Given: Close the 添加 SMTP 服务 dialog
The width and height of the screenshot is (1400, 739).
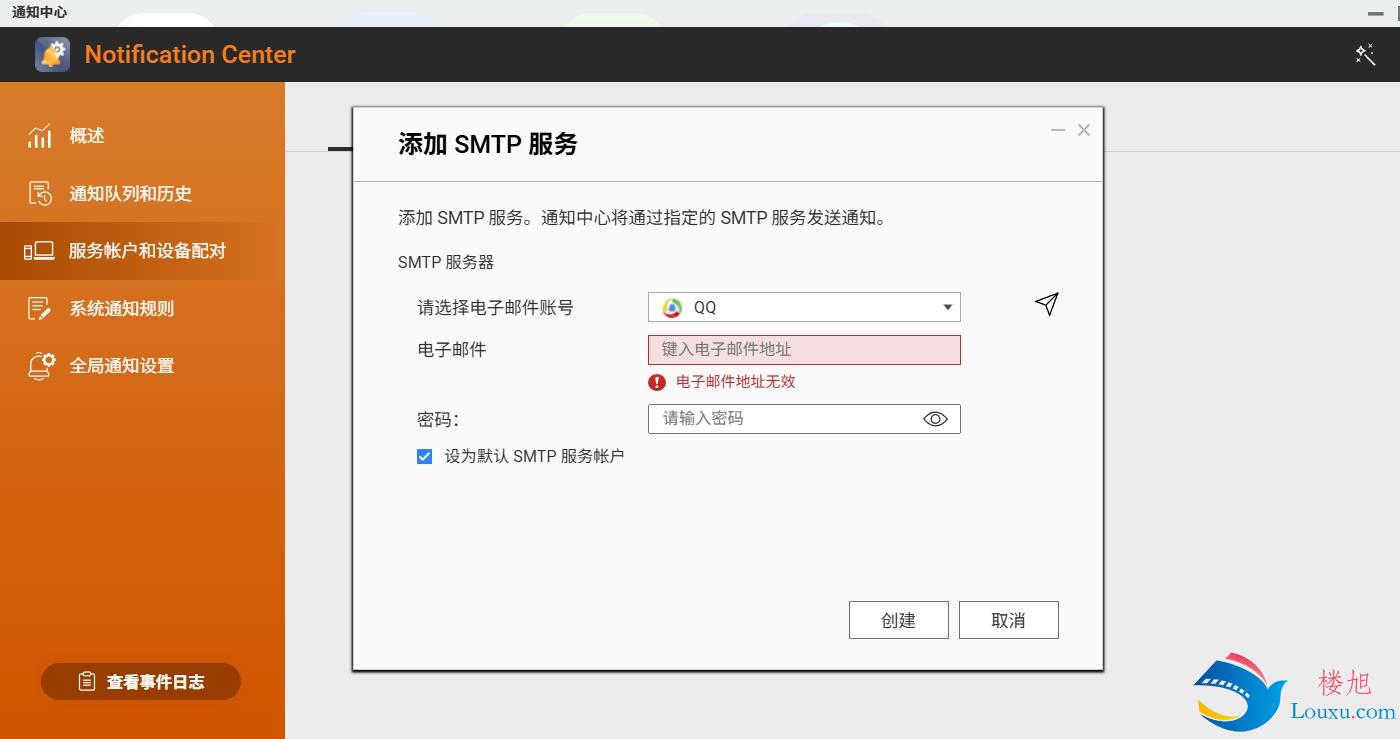Looking at the screenshot, I should [1084, 130].
